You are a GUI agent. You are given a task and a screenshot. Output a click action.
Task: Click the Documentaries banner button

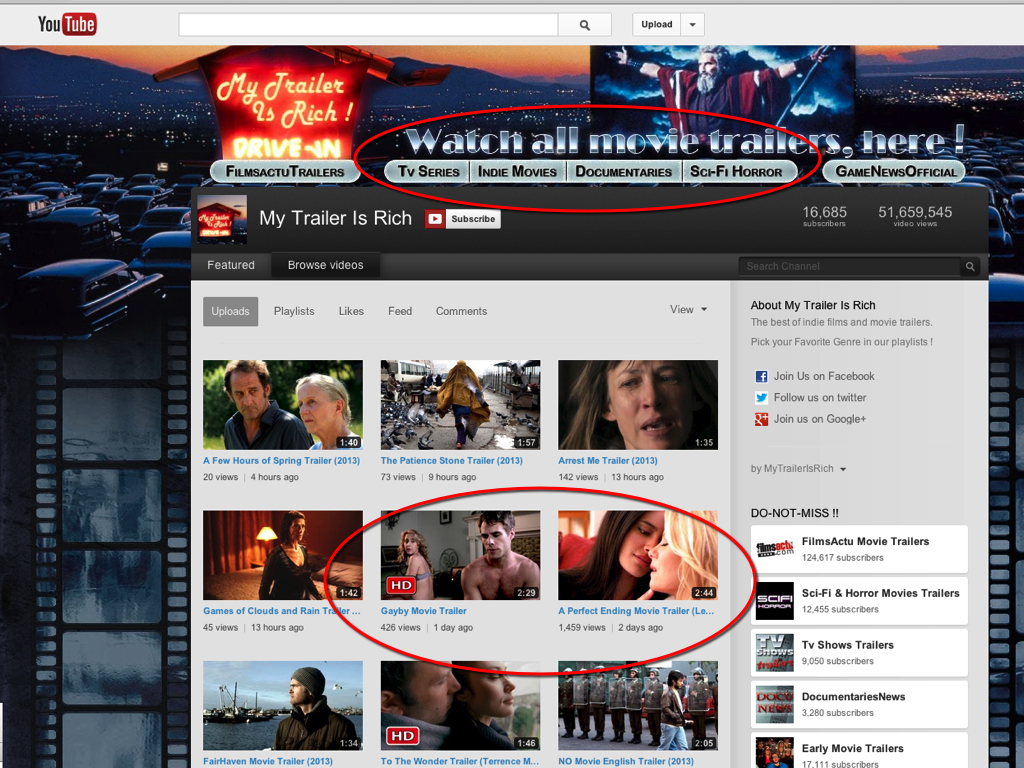click(624, 172)
